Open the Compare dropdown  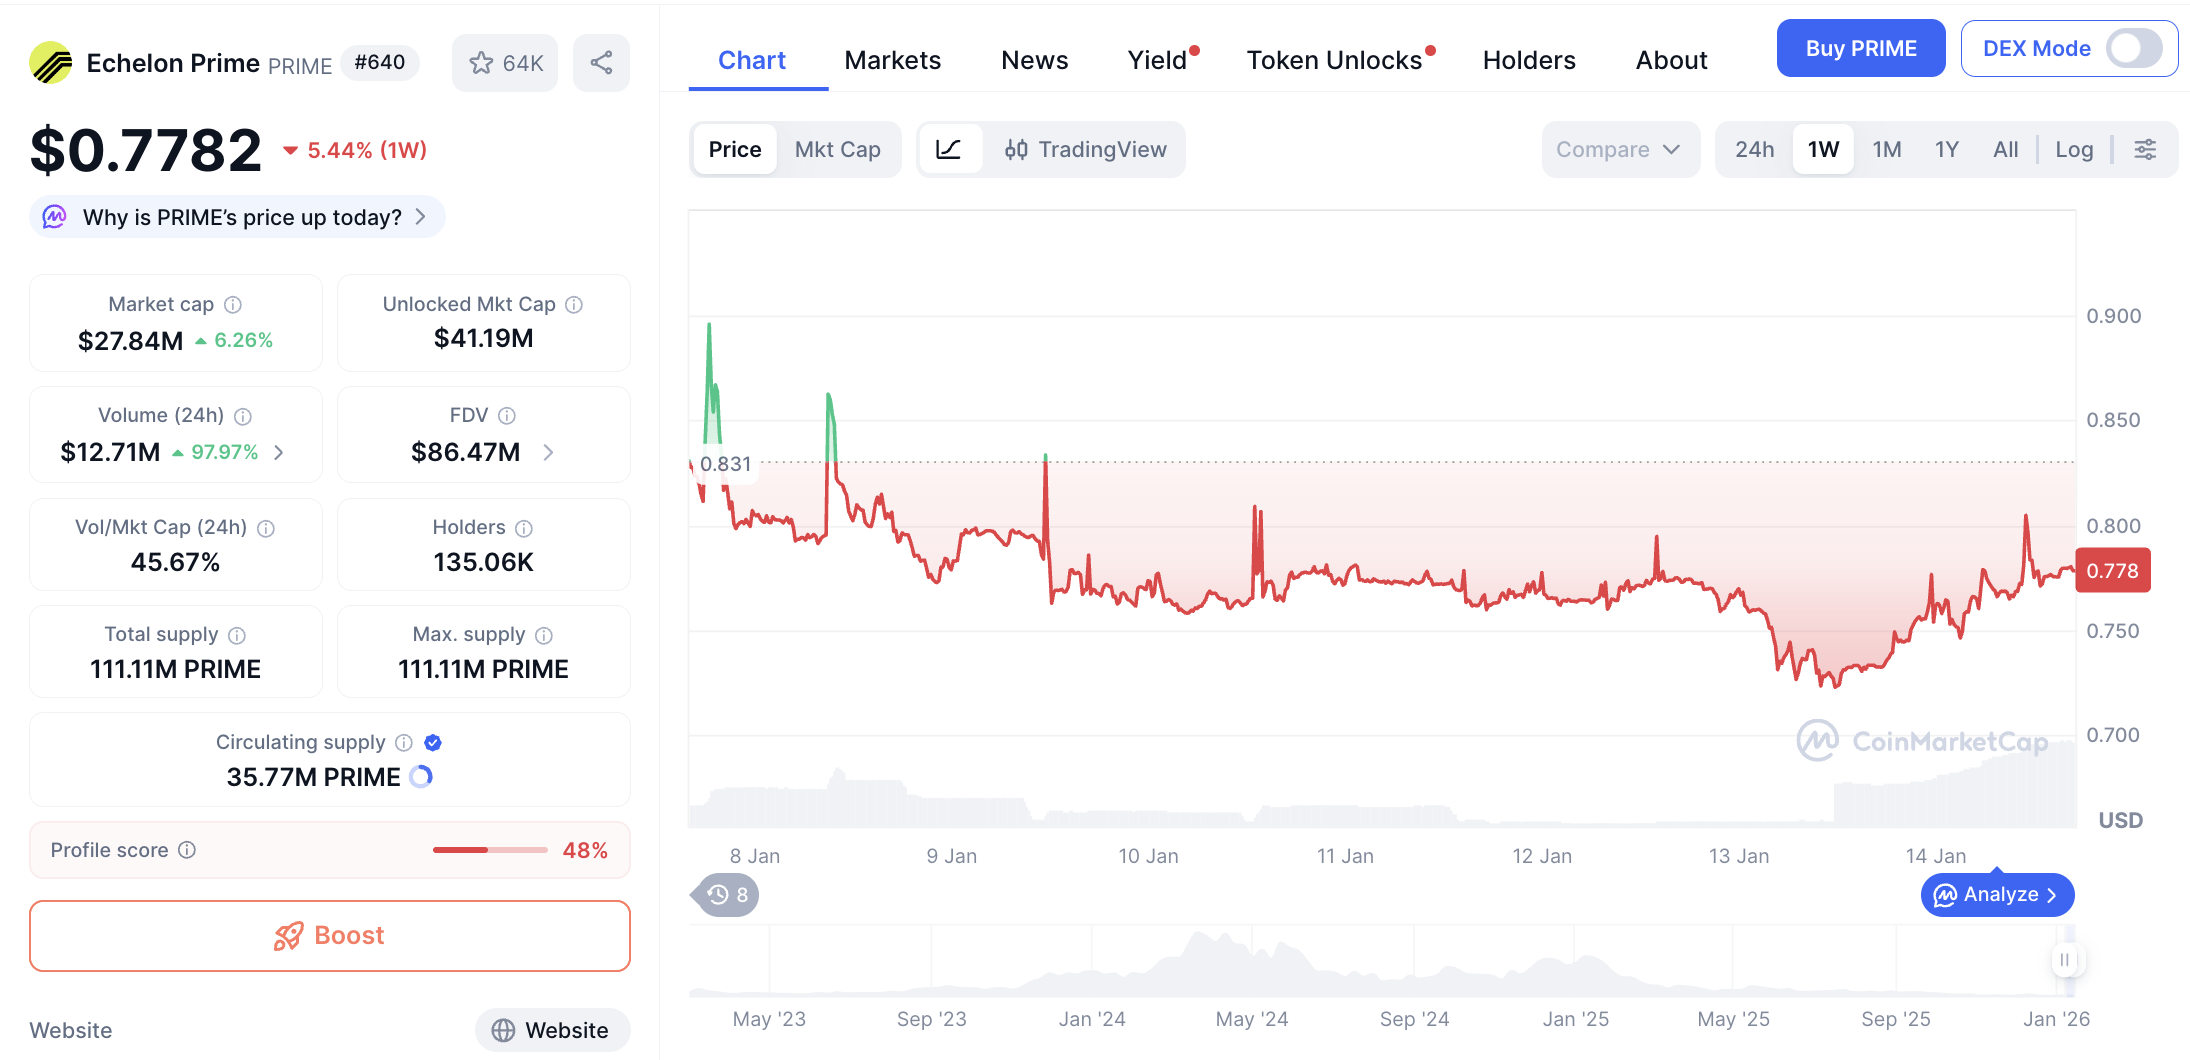pos(1618,150)
